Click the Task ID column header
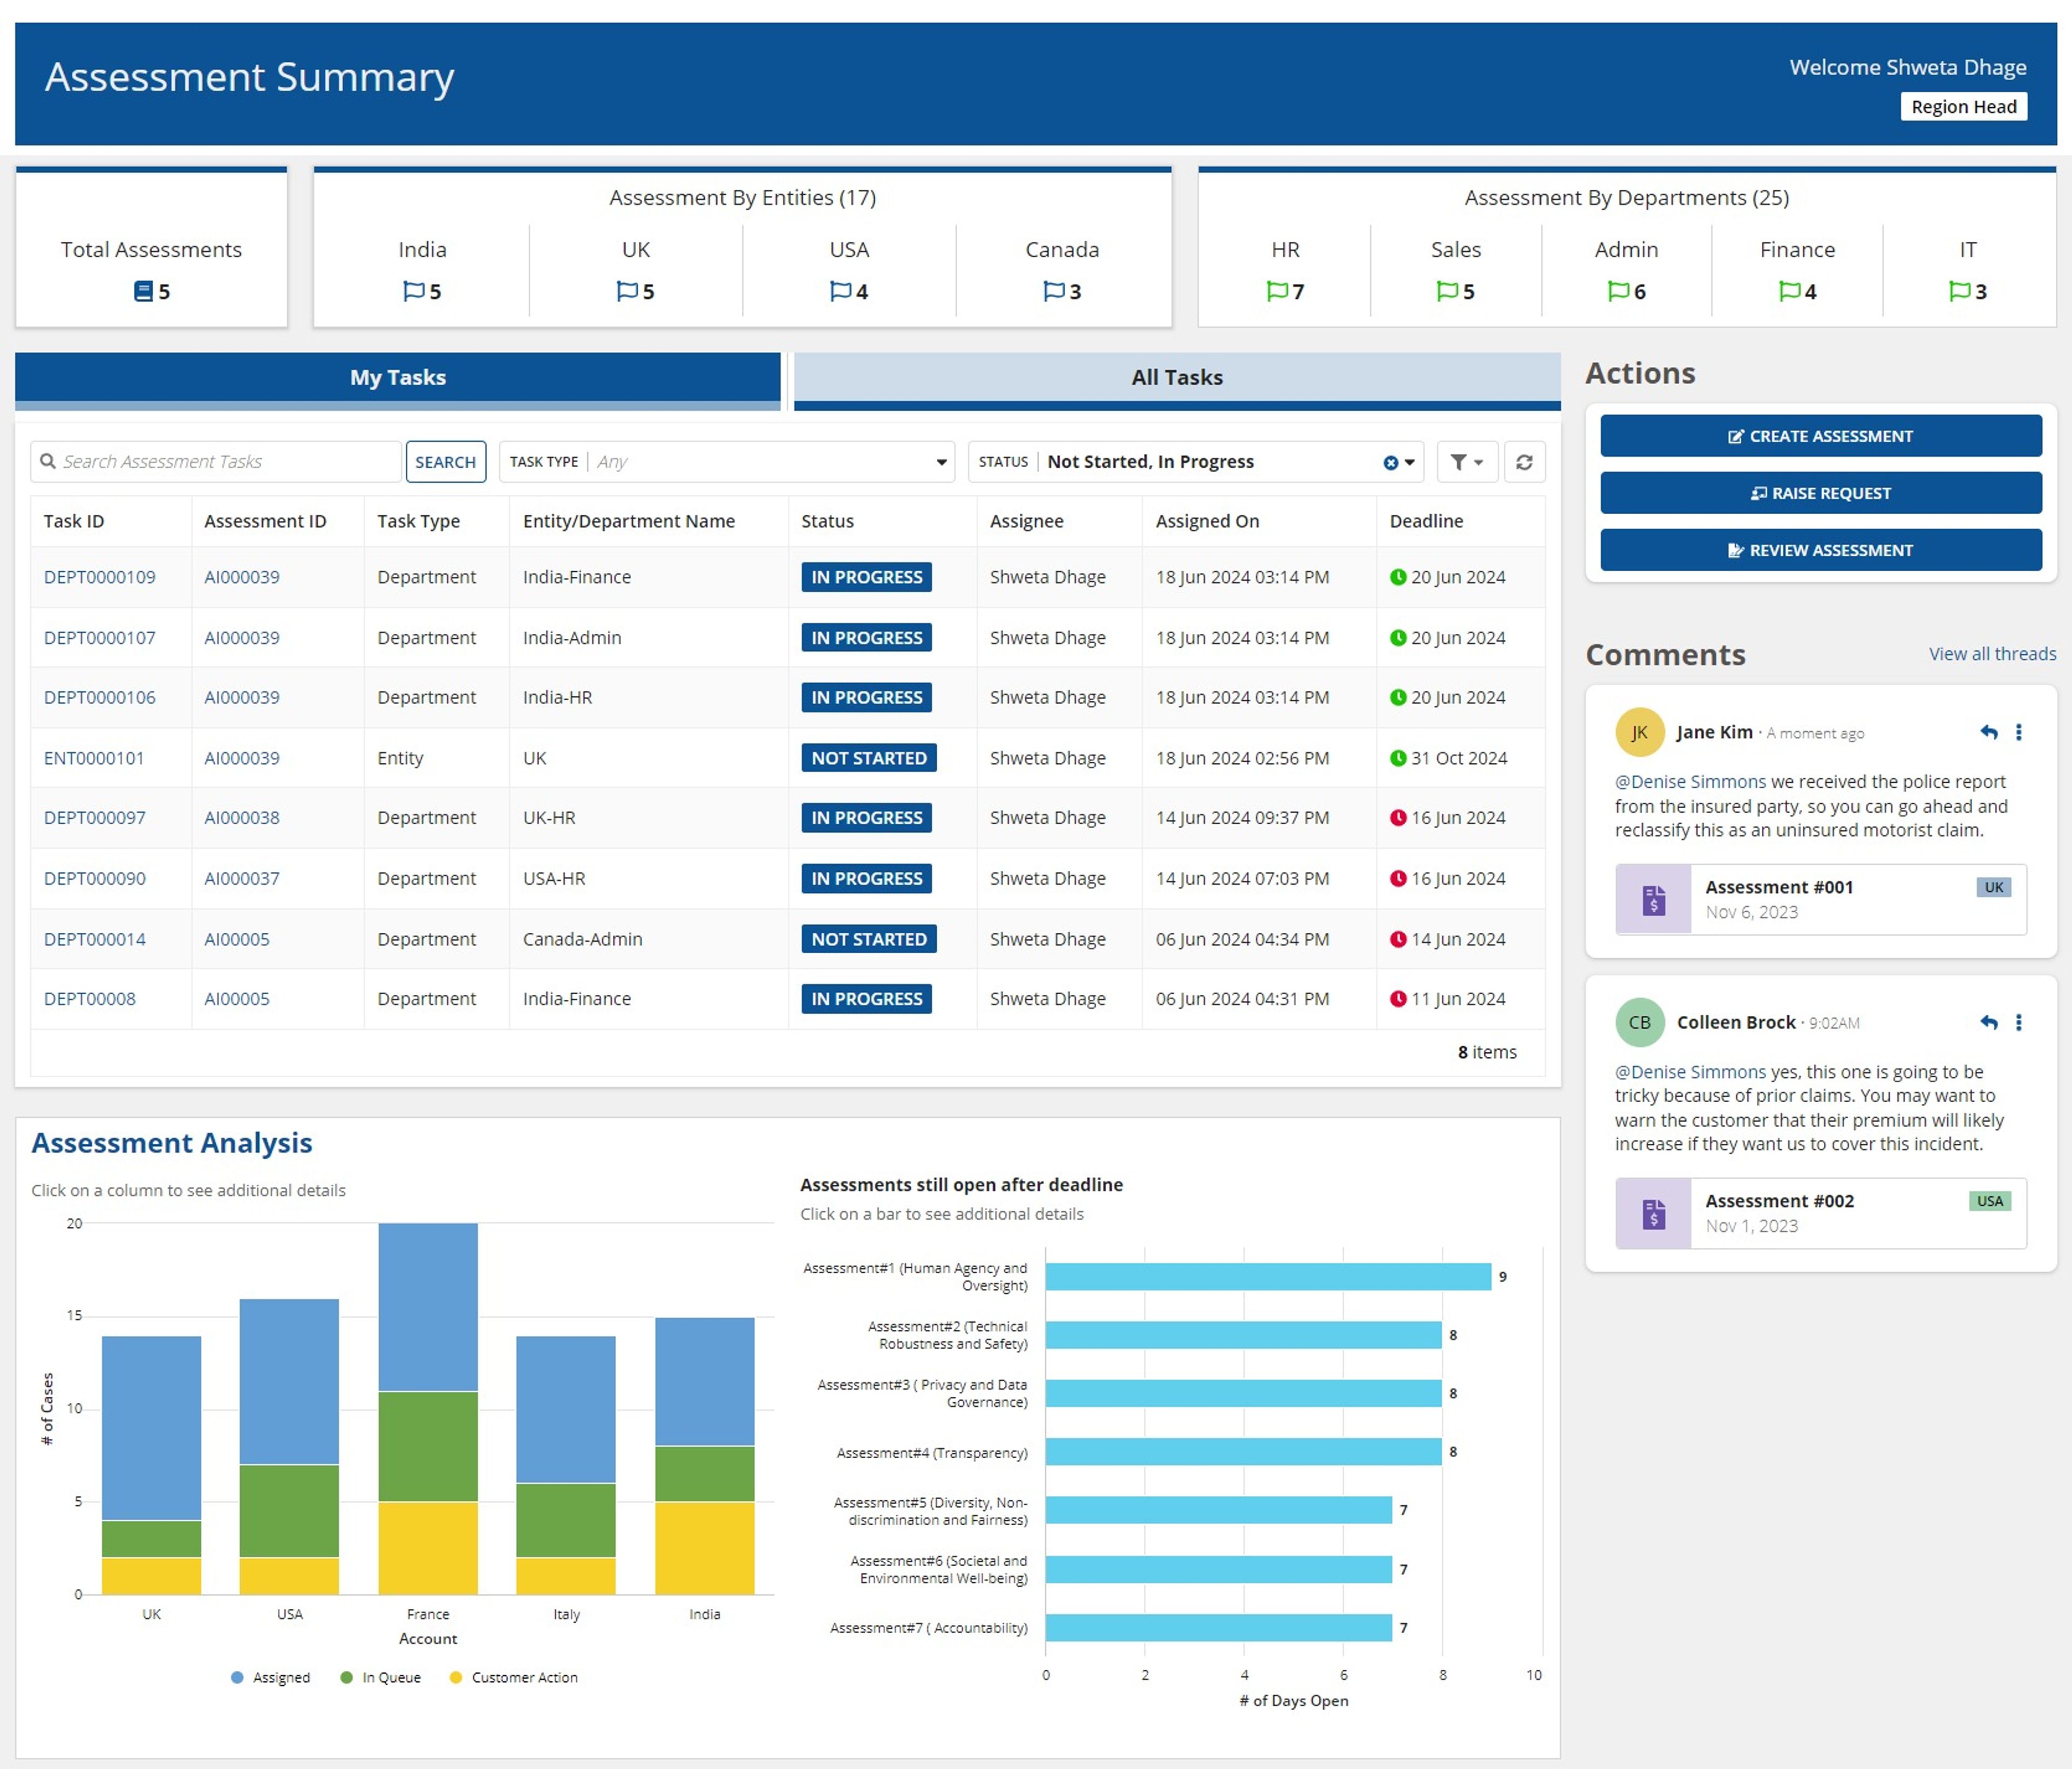 point(74,521)
